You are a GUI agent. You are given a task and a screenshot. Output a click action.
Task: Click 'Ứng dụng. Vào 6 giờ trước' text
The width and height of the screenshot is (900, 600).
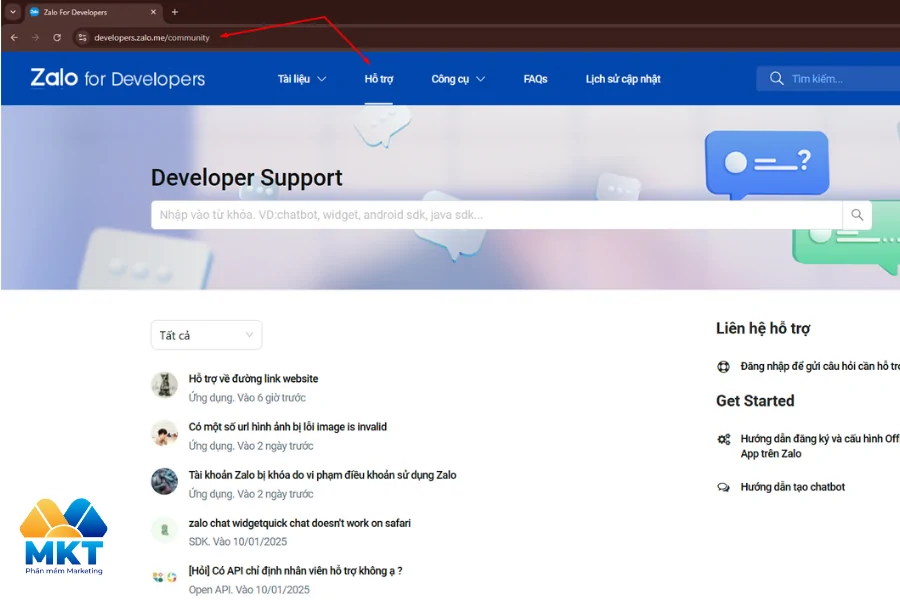point(247,397)
